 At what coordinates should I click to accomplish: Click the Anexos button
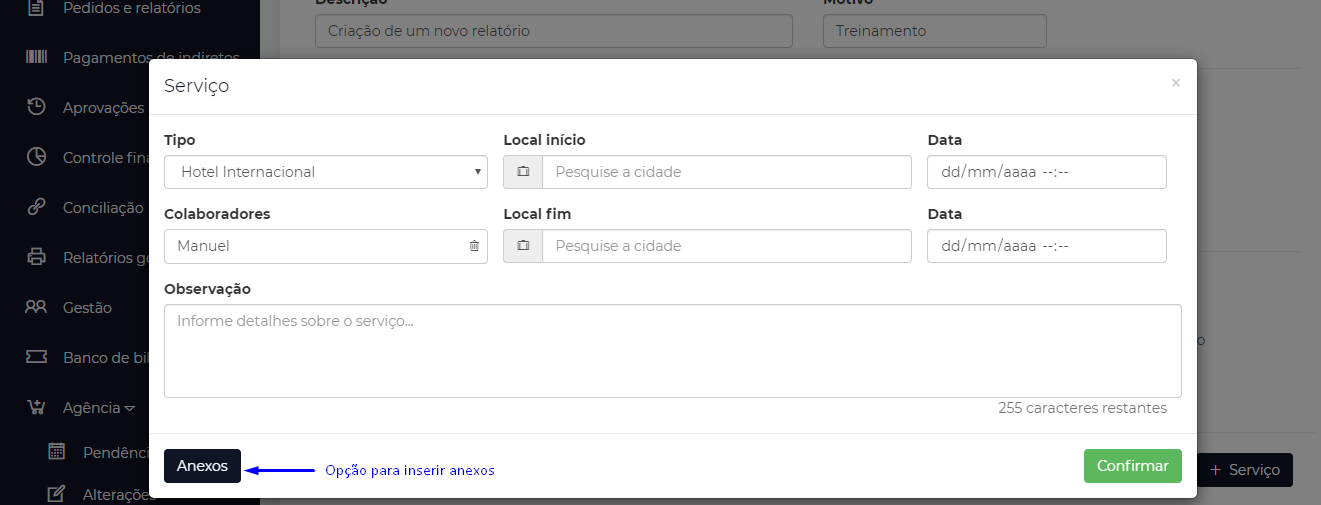pos(202,466)
